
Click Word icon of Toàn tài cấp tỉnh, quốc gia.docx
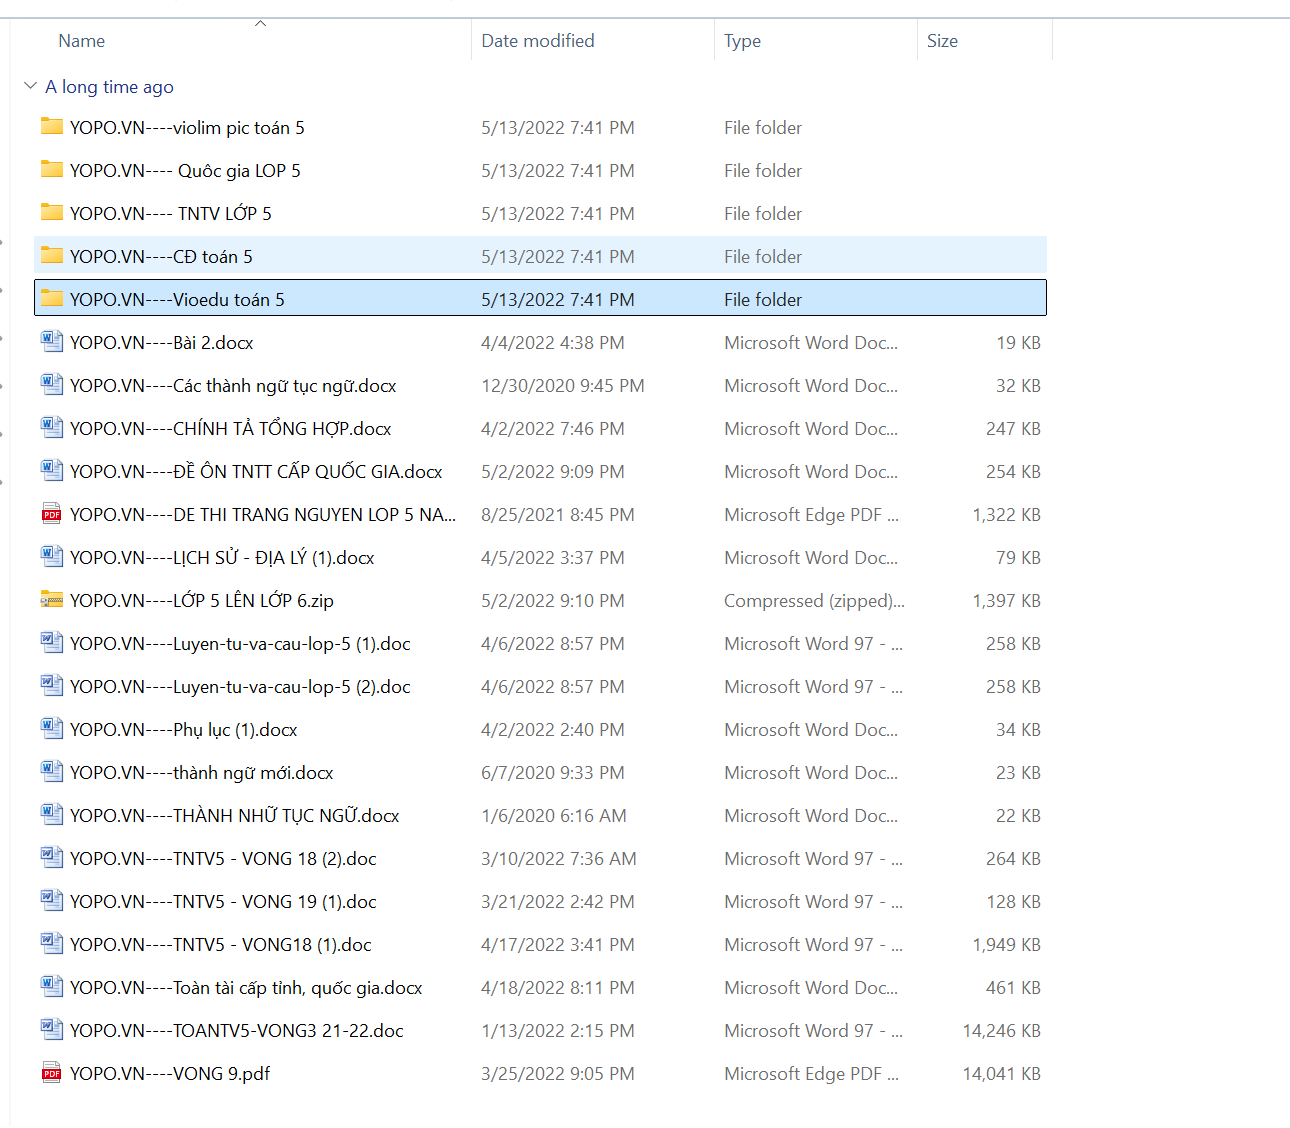52,986
